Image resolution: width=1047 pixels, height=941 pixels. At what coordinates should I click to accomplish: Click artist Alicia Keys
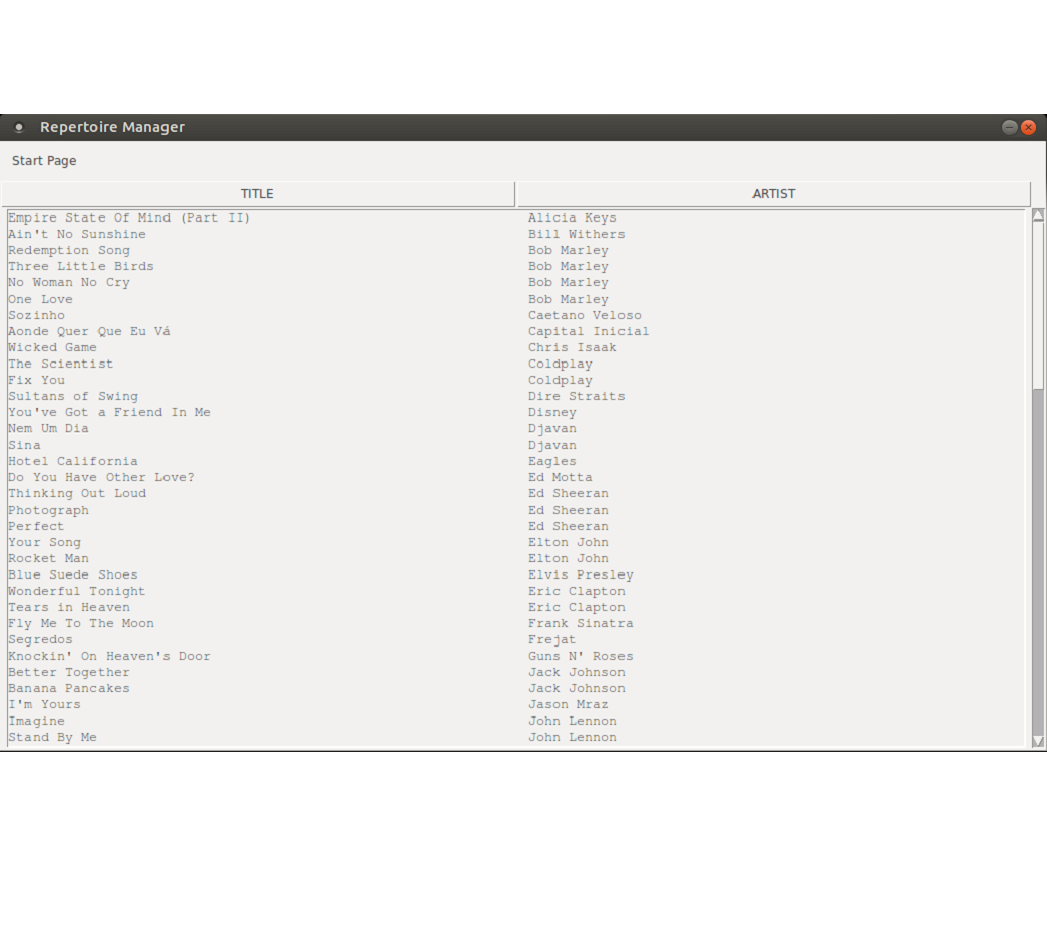pyautogui.click(x=572, y=218)
